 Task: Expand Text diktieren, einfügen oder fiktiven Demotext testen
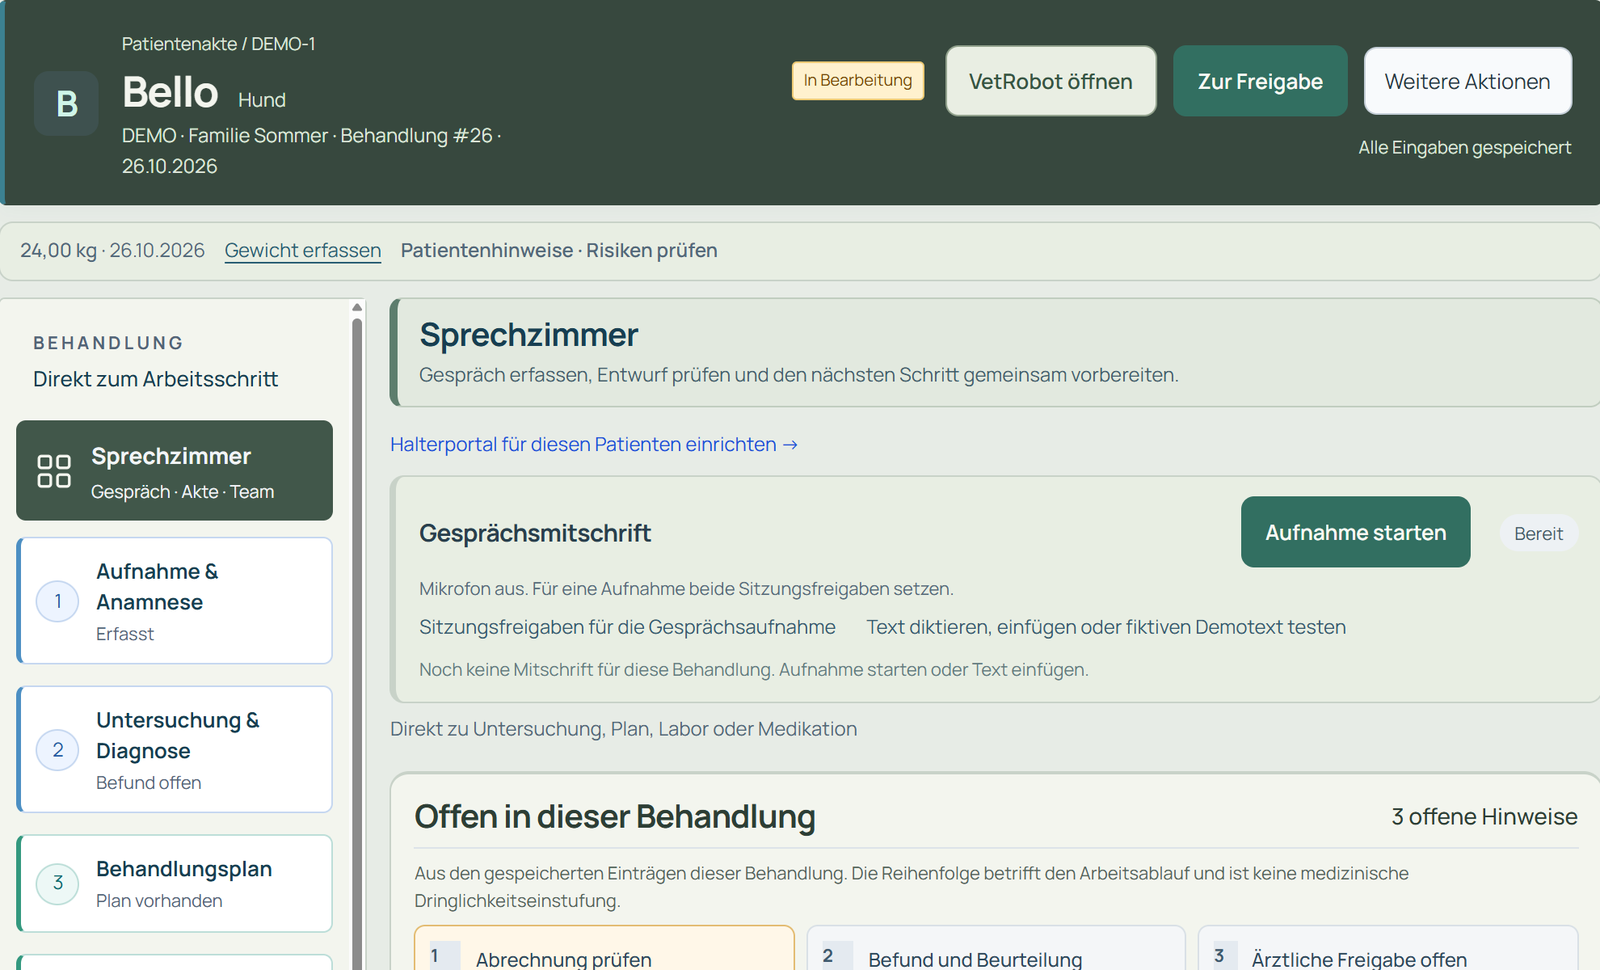point(1106,627)
